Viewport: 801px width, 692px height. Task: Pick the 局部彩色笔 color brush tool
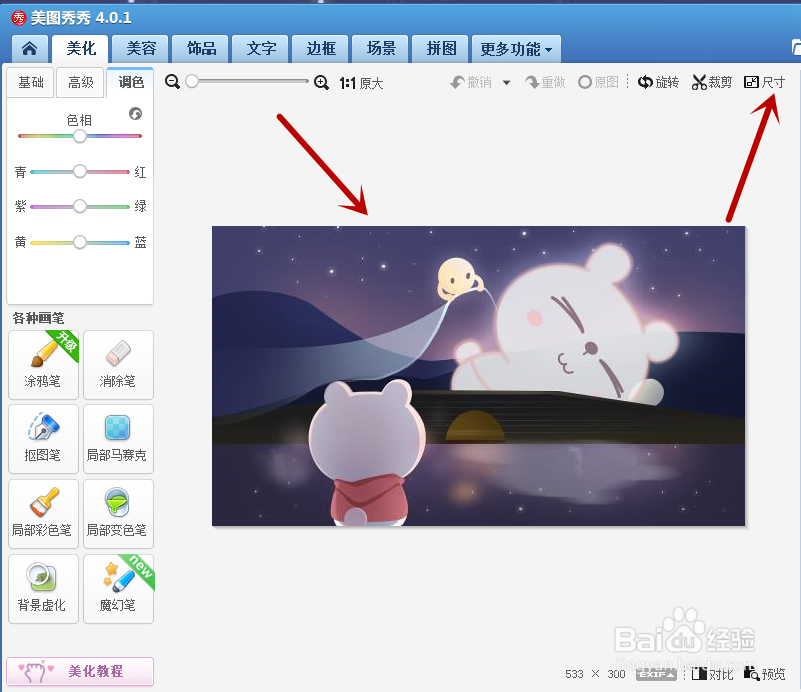click(x=43, y=514)
